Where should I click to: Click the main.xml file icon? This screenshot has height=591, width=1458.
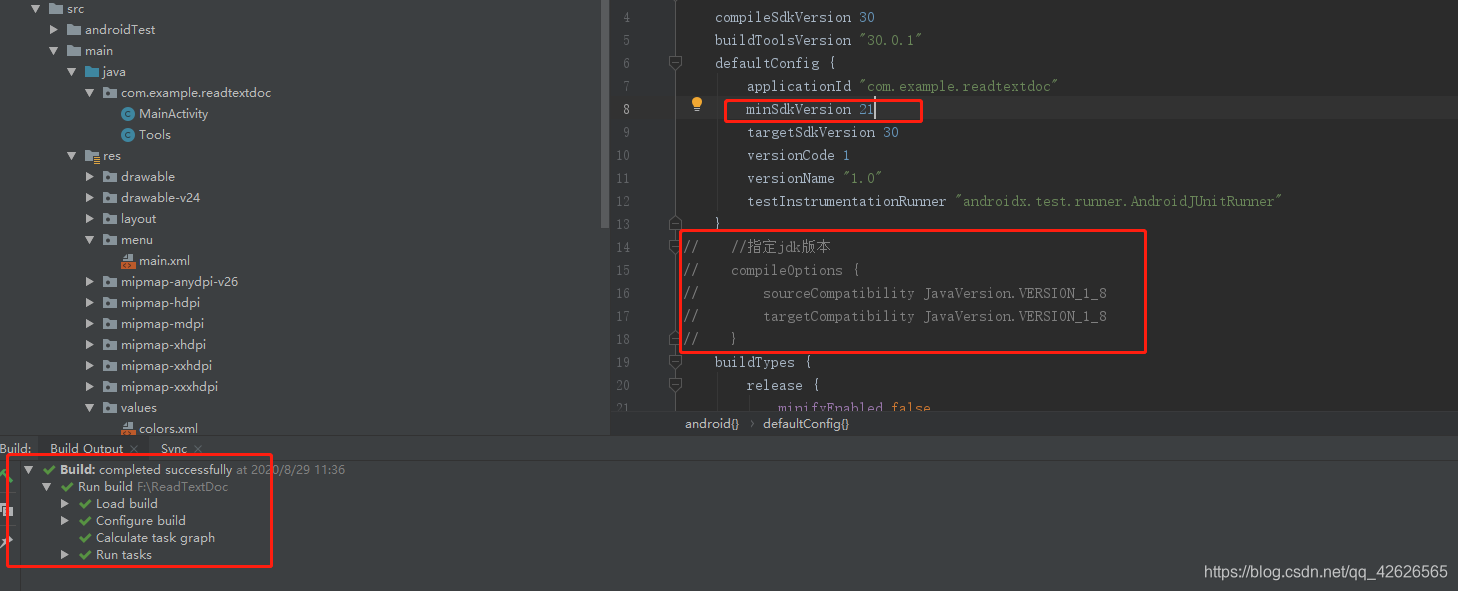pos(127,261)
